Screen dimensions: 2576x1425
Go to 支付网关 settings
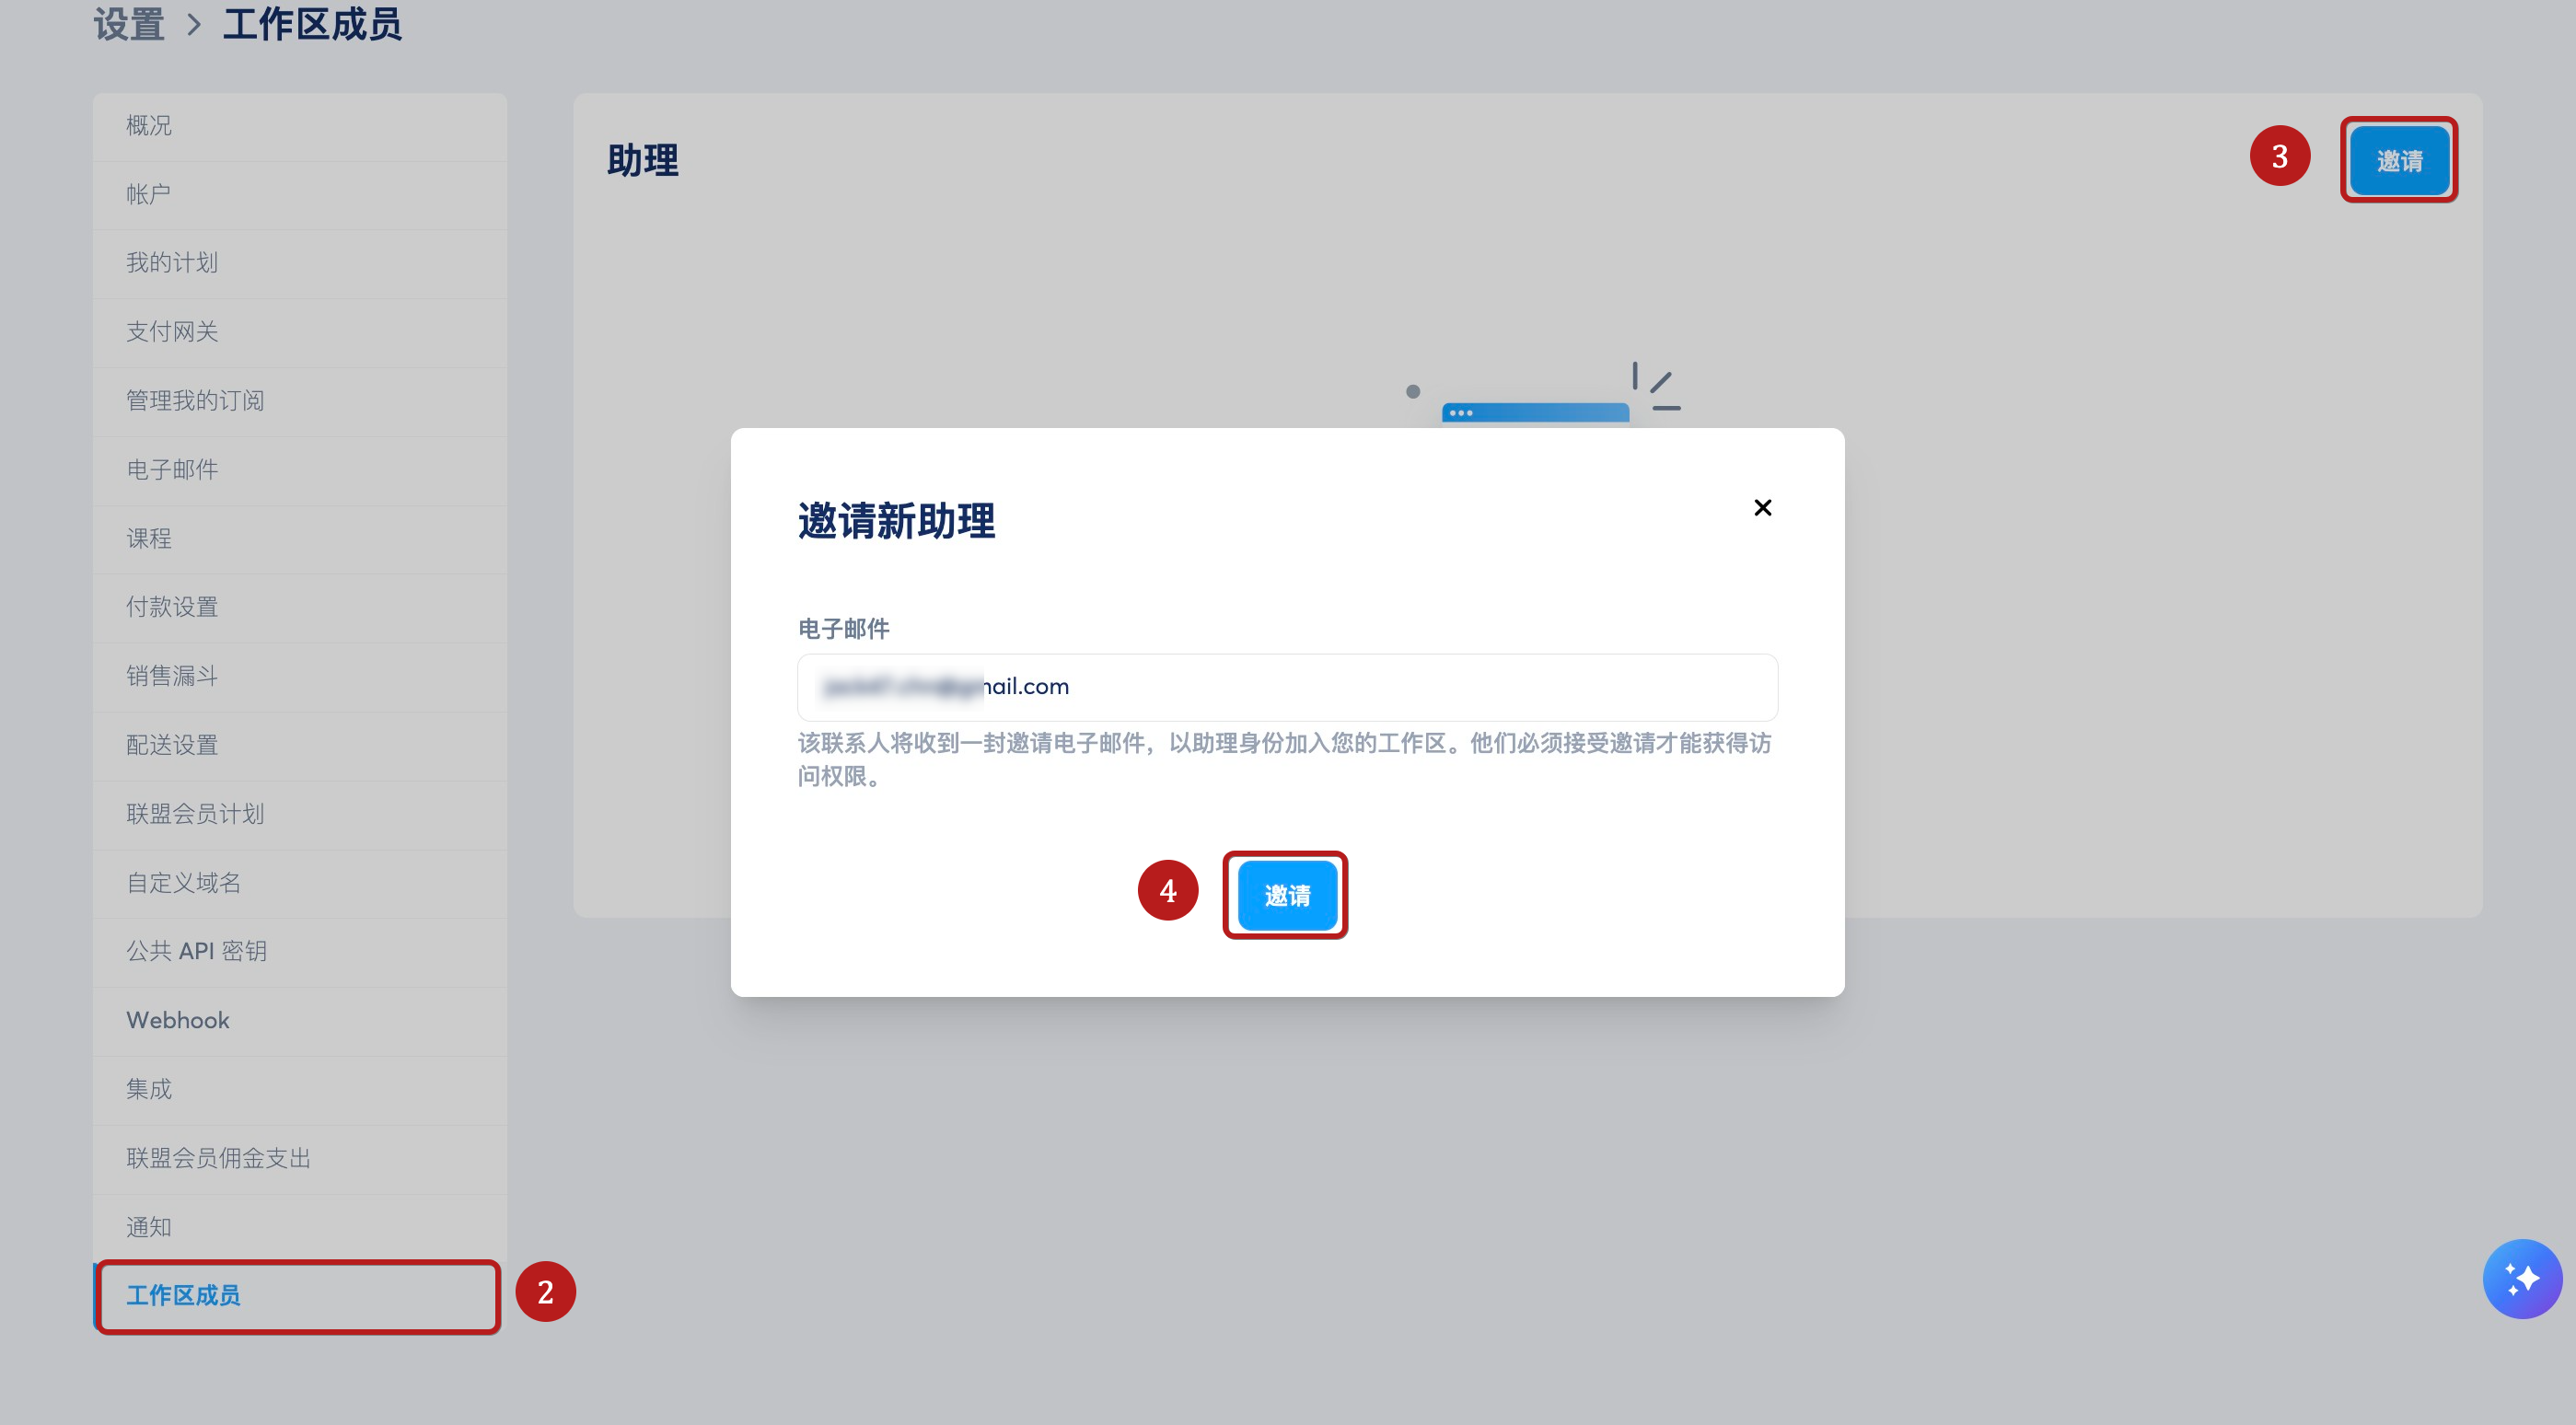point(172,332)
